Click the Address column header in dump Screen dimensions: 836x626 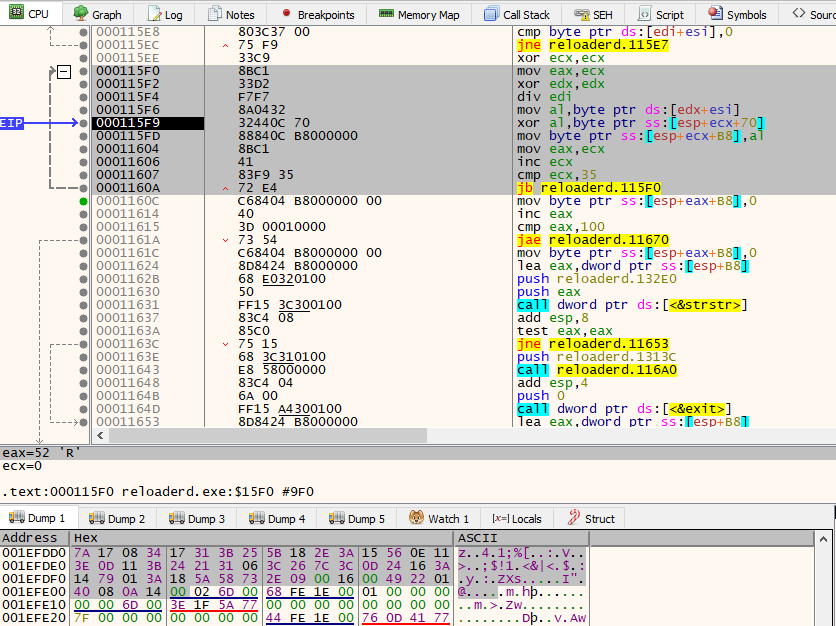(35, 538)
